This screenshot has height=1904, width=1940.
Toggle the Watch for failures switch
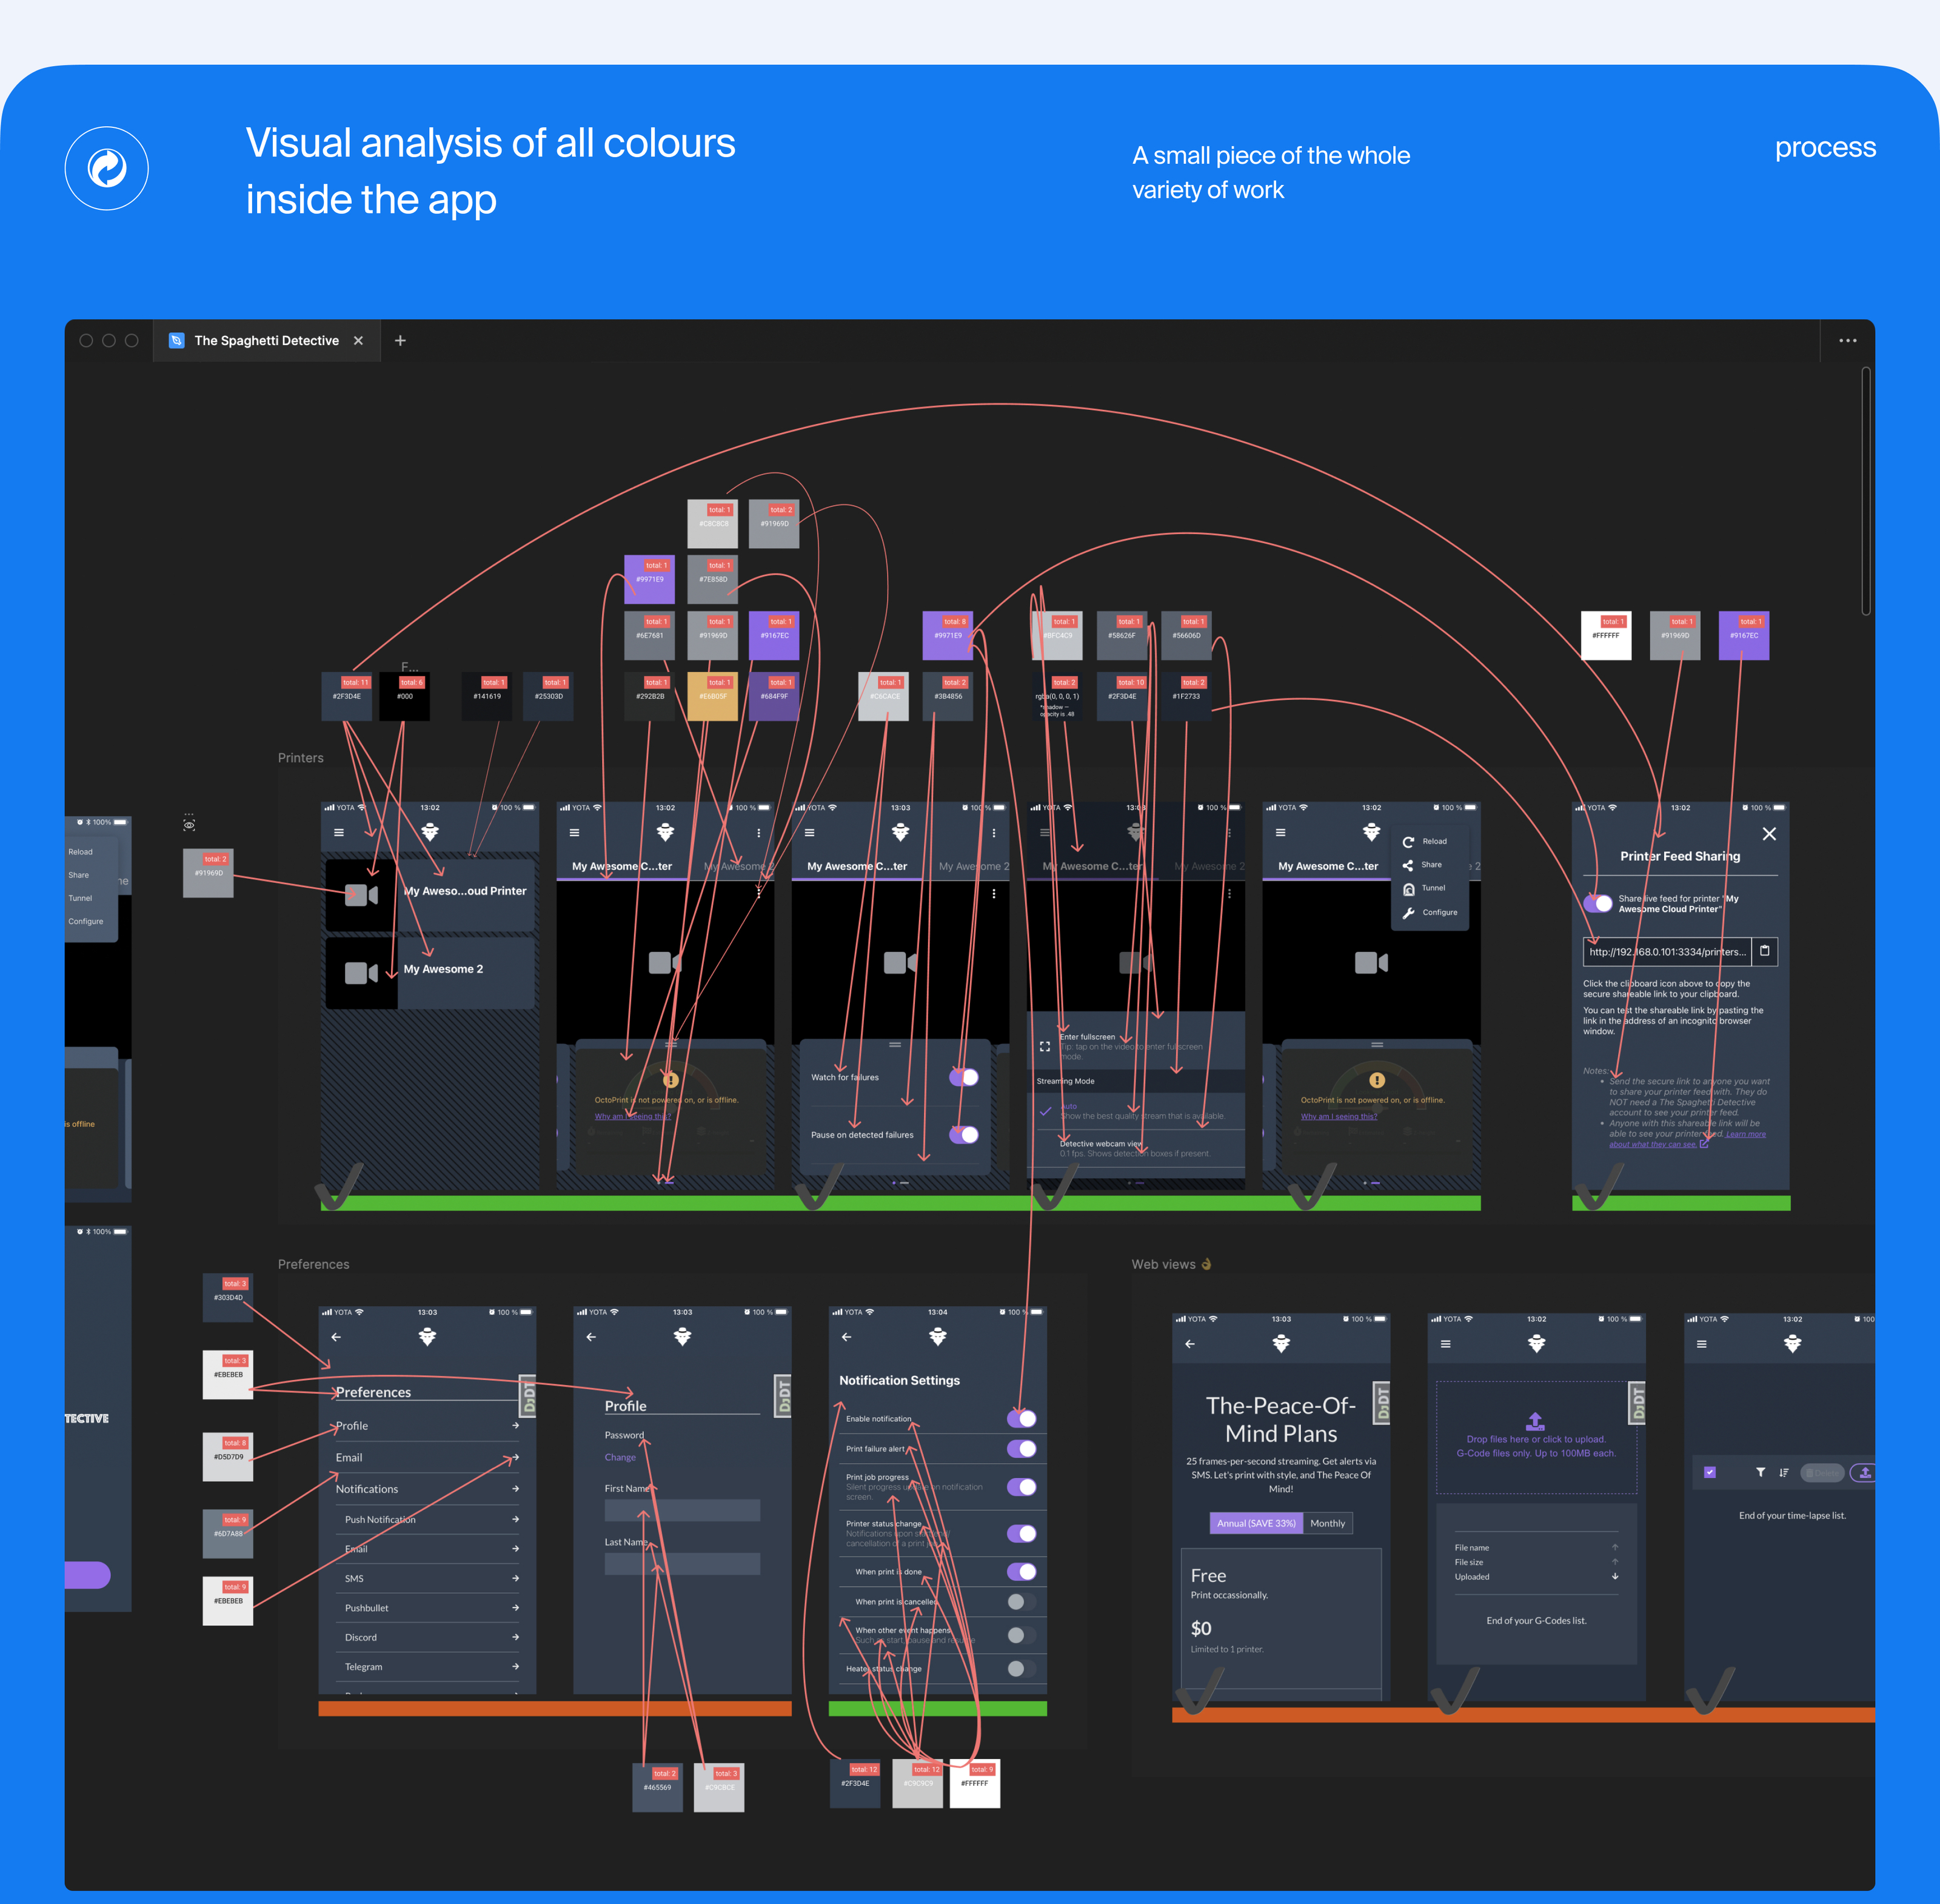point(964,1077)
